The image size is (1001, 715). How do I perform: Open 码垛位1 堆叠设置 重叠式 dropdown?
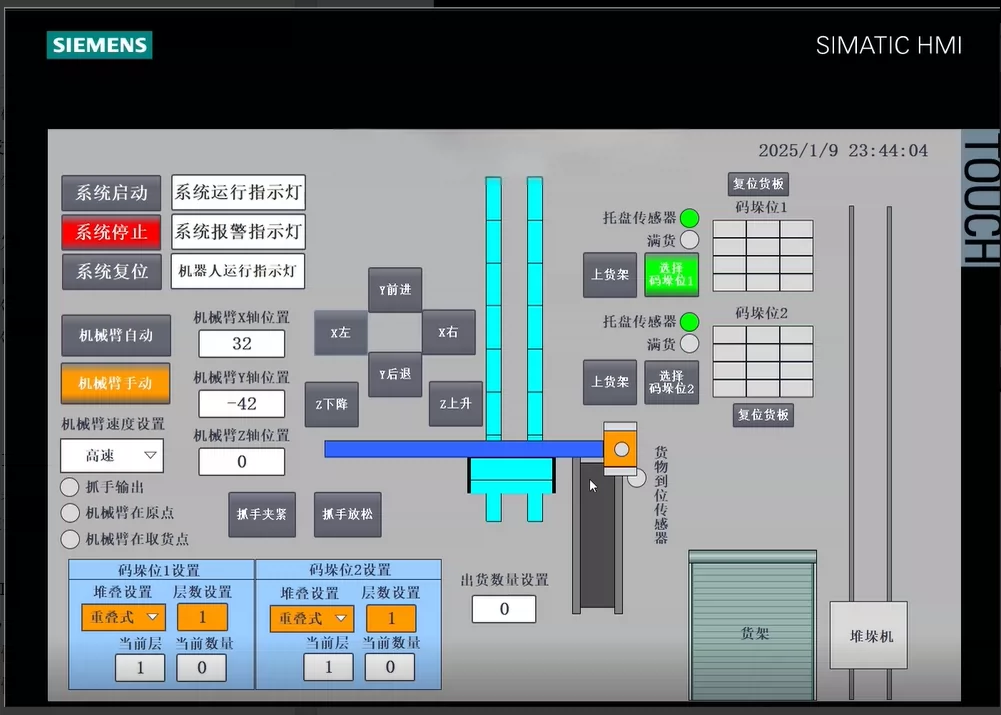point(123,617)
